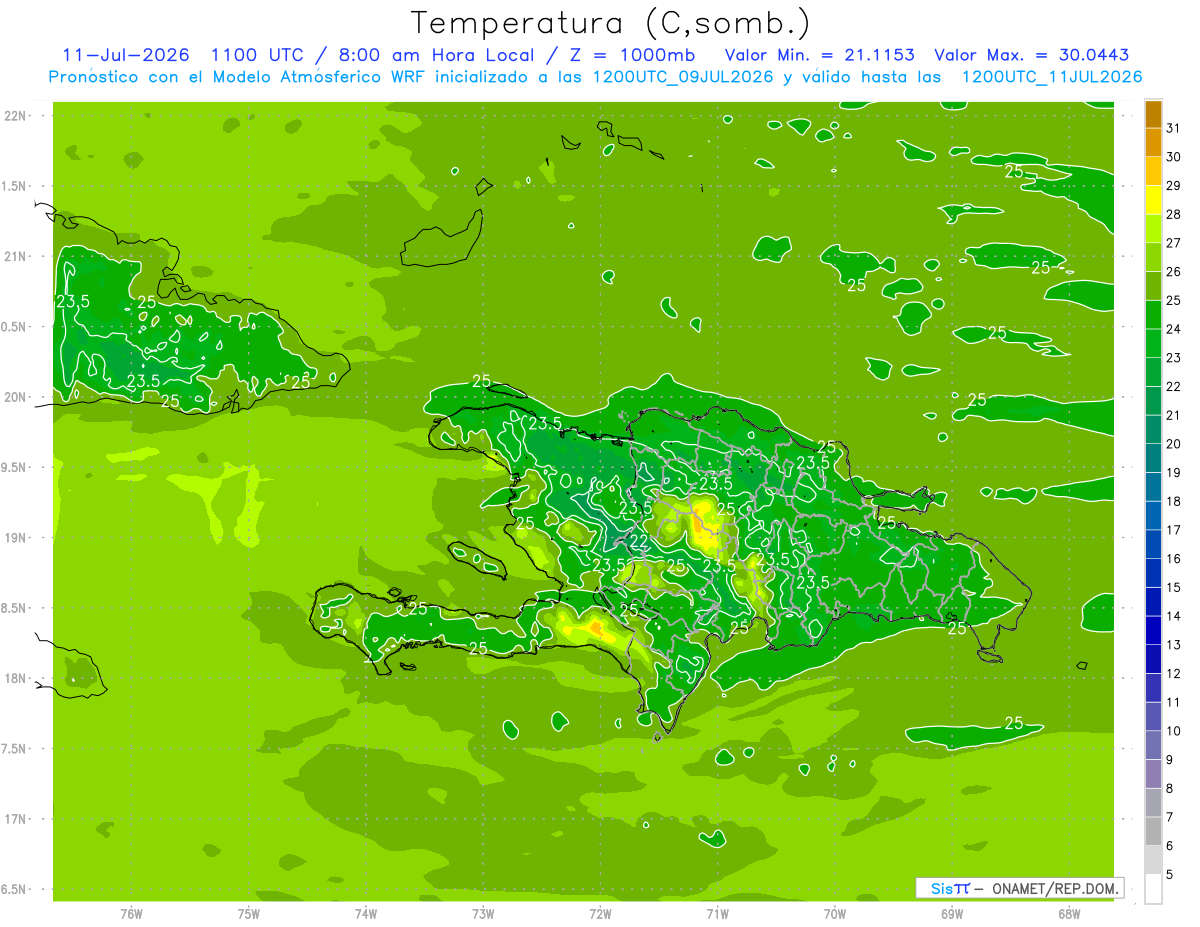Click the 18N latitude axis label
Viewport: 1200px width, 927px height.
pos(17,678)
